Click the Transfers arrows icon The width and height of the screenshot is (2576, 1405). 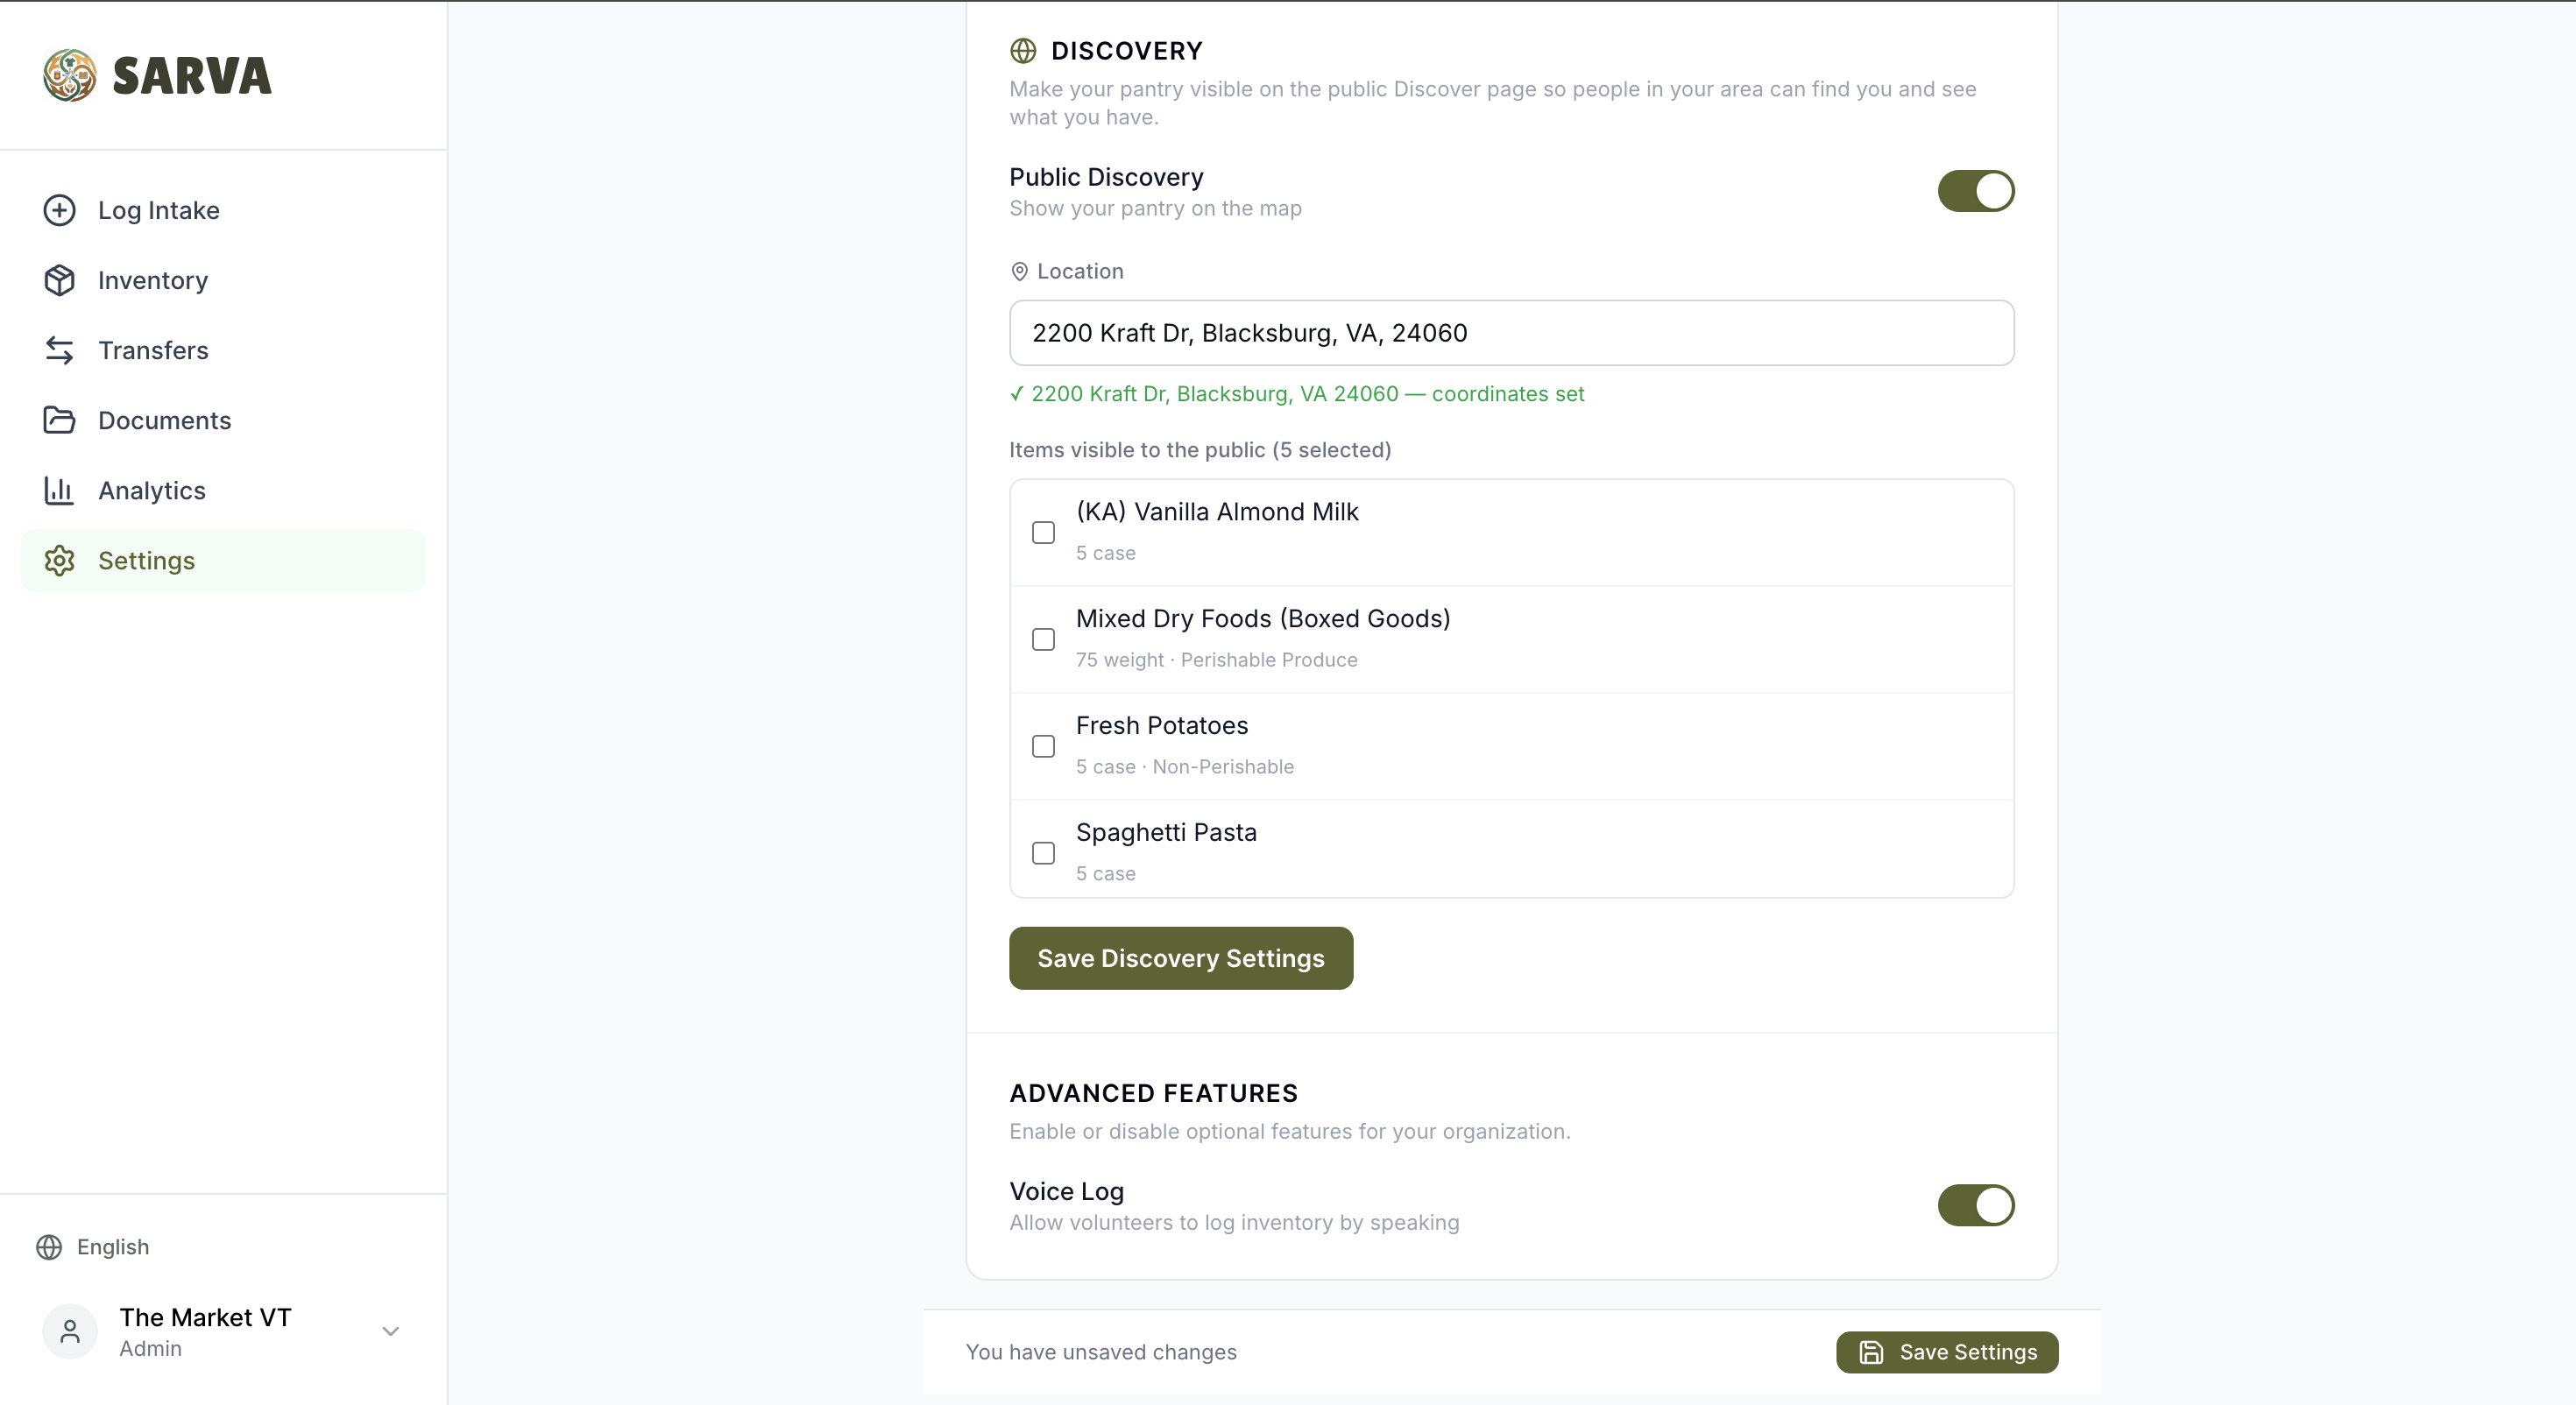(59, 350)
